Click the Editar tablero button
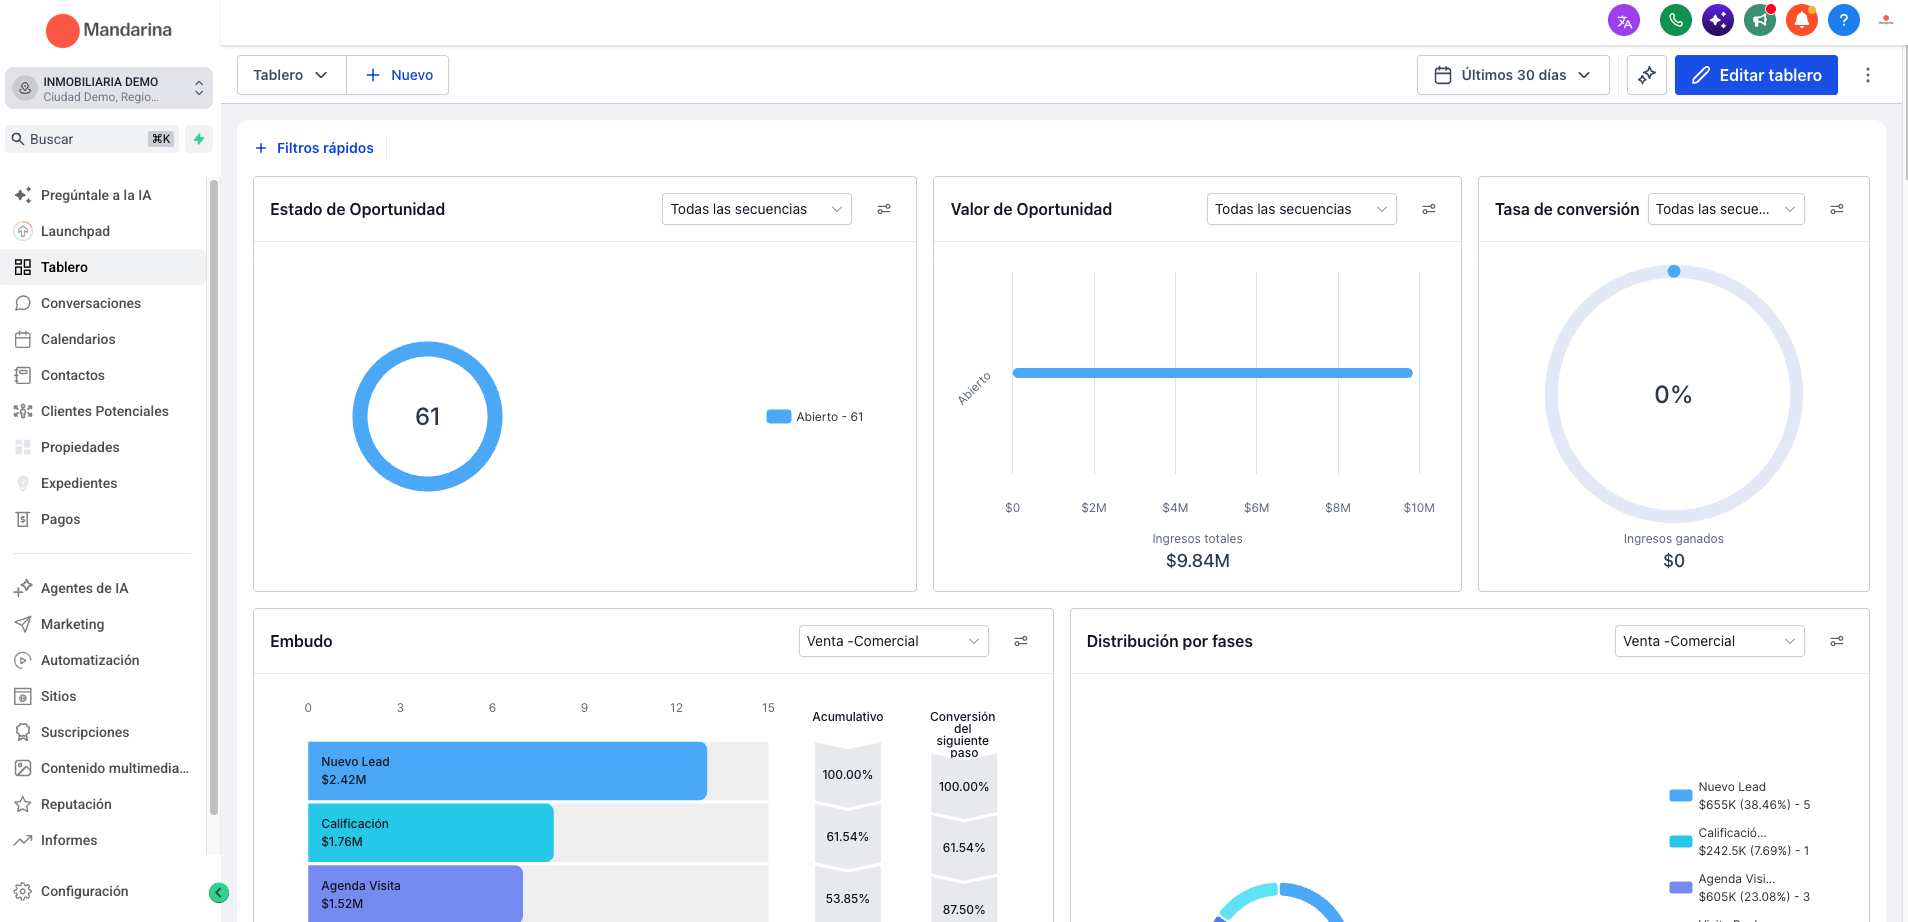Viewport: 1908px width, 922px height. (x=1756, y=75)
